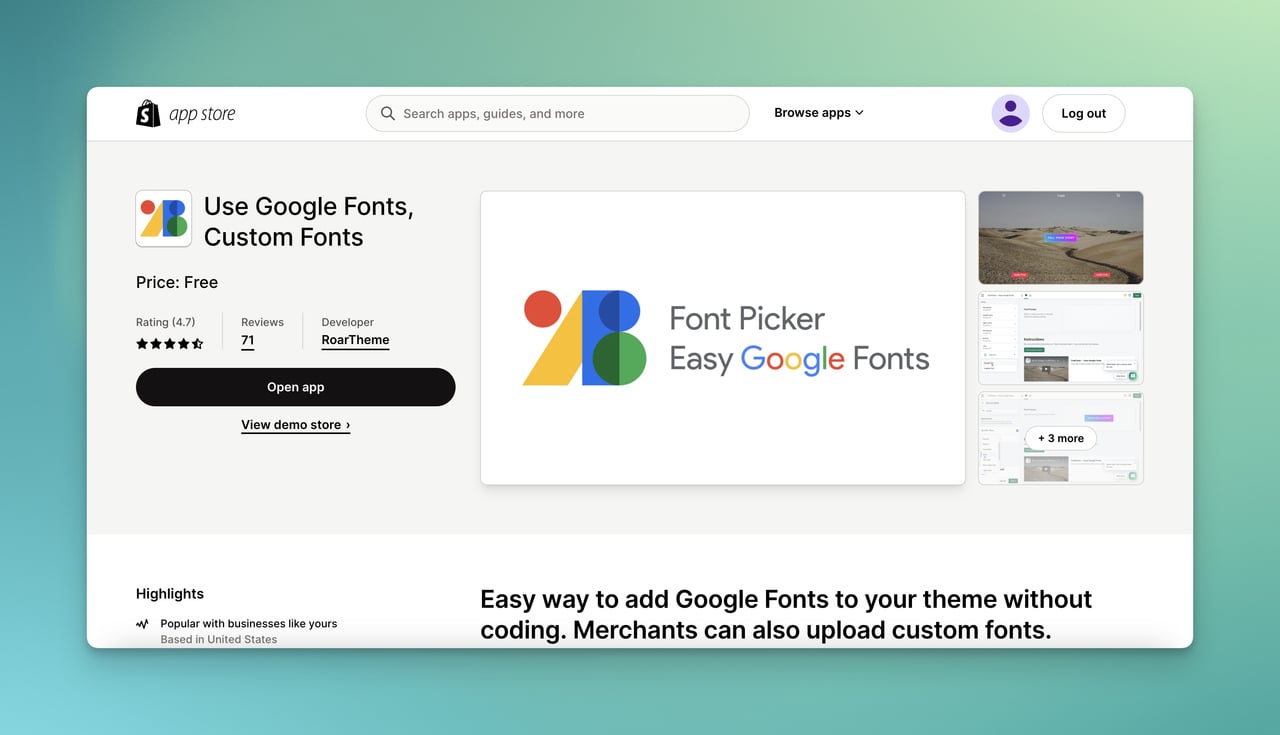Open the user profile avatar
This screenshot has height=735, width=1280.
(1010, 113)
